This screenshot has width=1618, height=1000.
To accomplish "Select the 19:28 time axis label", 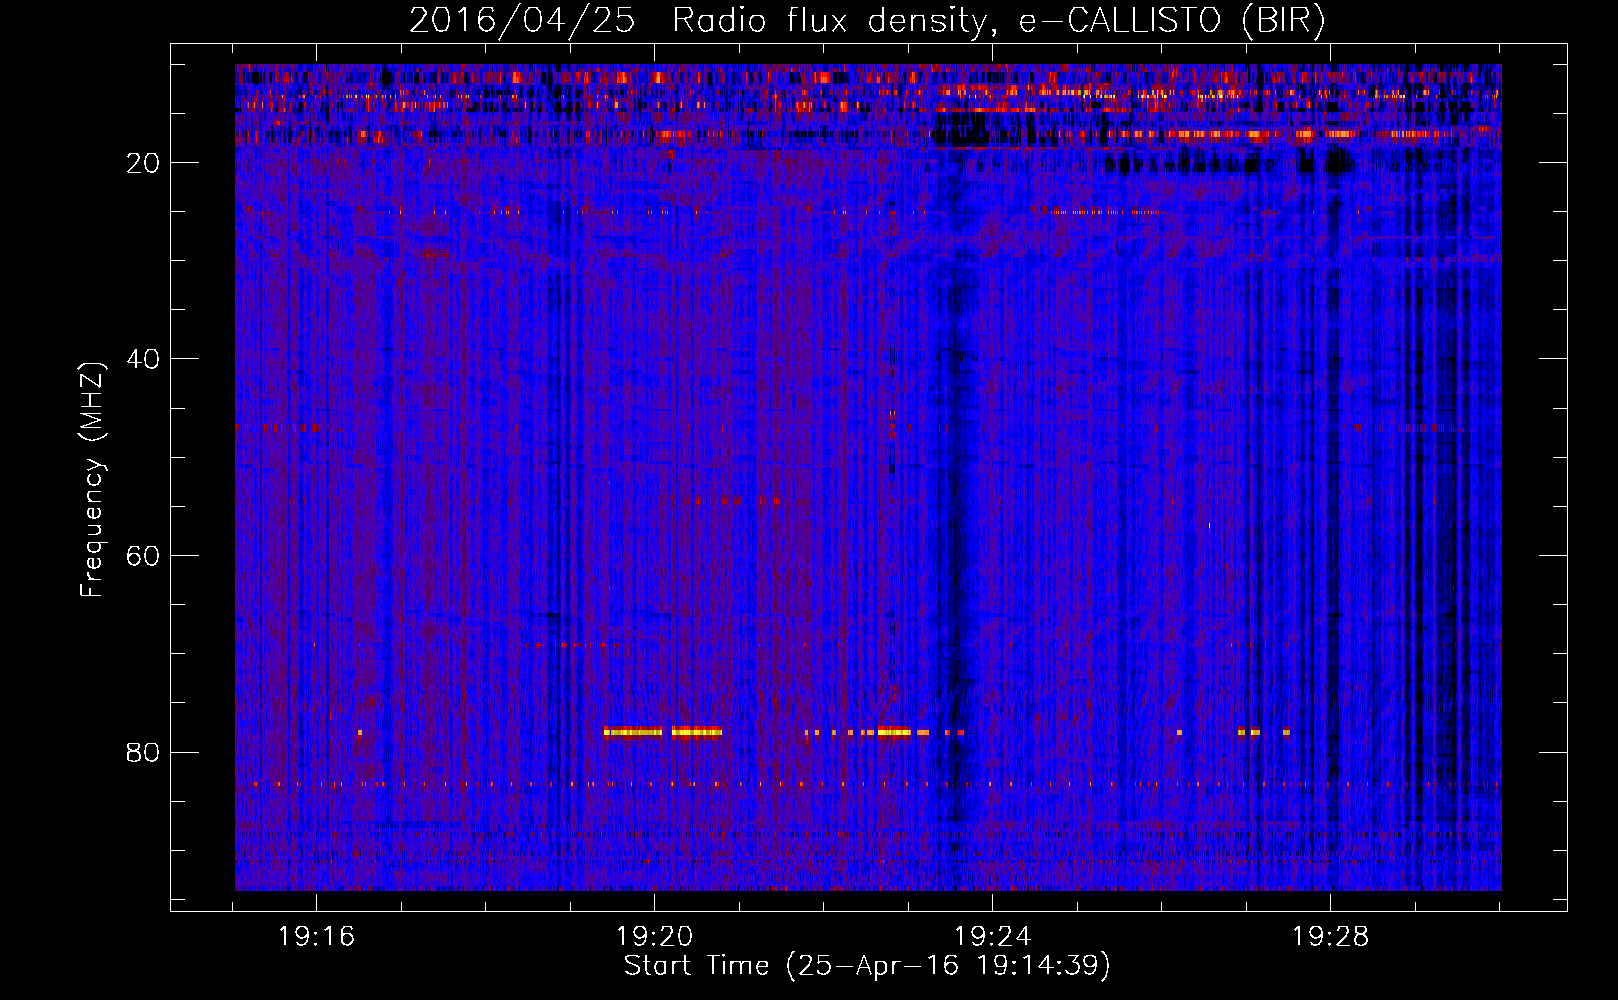I will 1330,937.
